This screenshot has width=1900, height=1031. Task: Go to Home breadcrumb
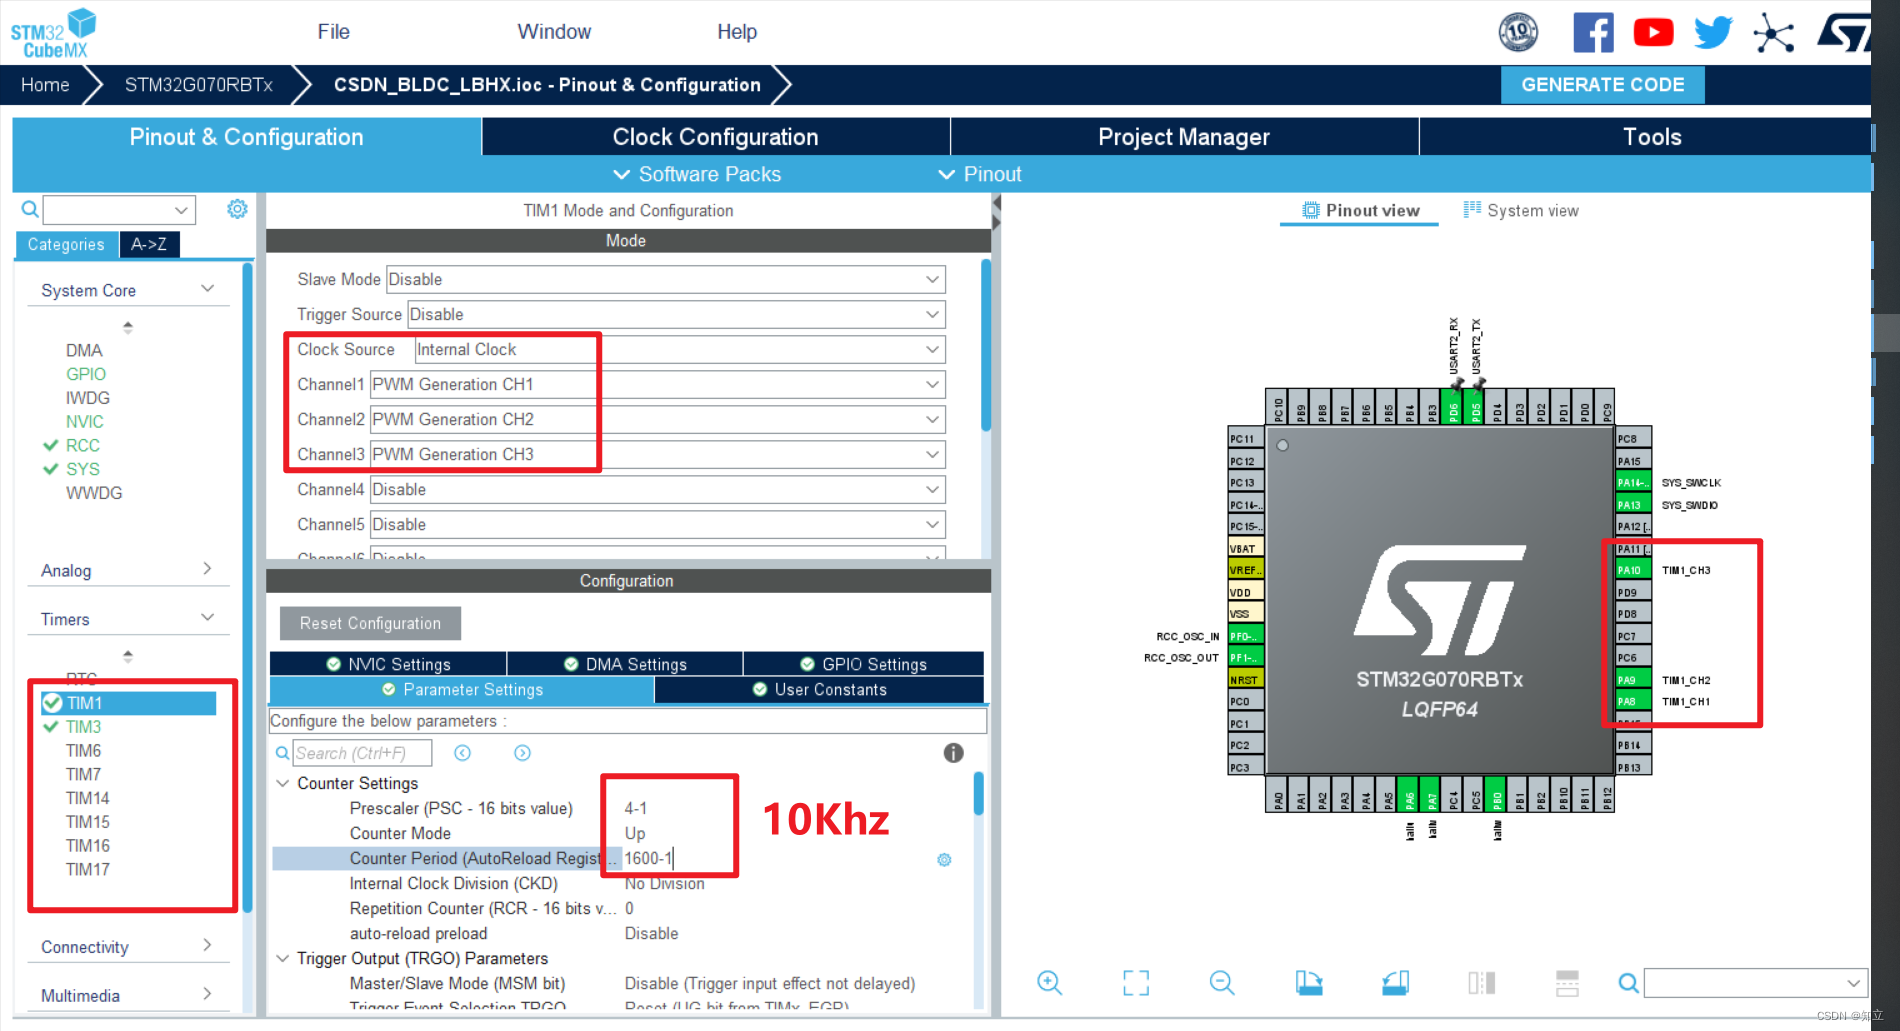pyautogui.click(x=45, y=85)
